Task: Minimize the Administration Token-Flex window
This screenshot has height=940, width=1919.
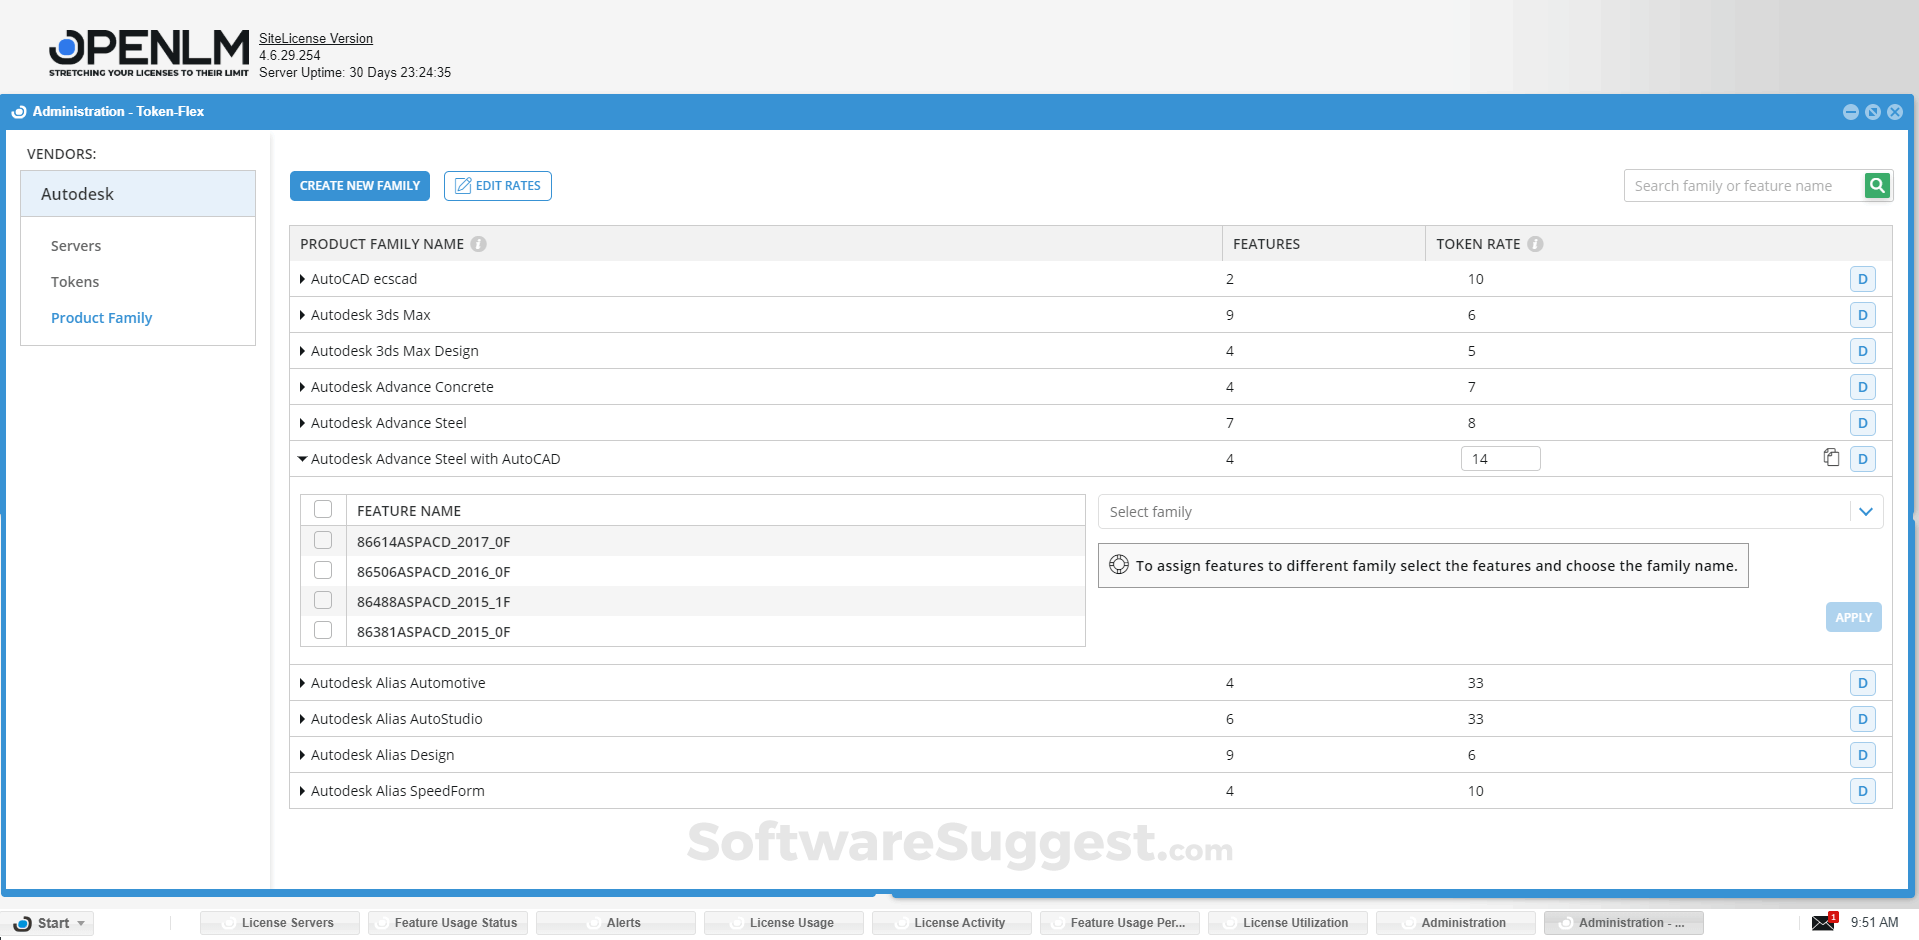Action: tap(1850, 112)
